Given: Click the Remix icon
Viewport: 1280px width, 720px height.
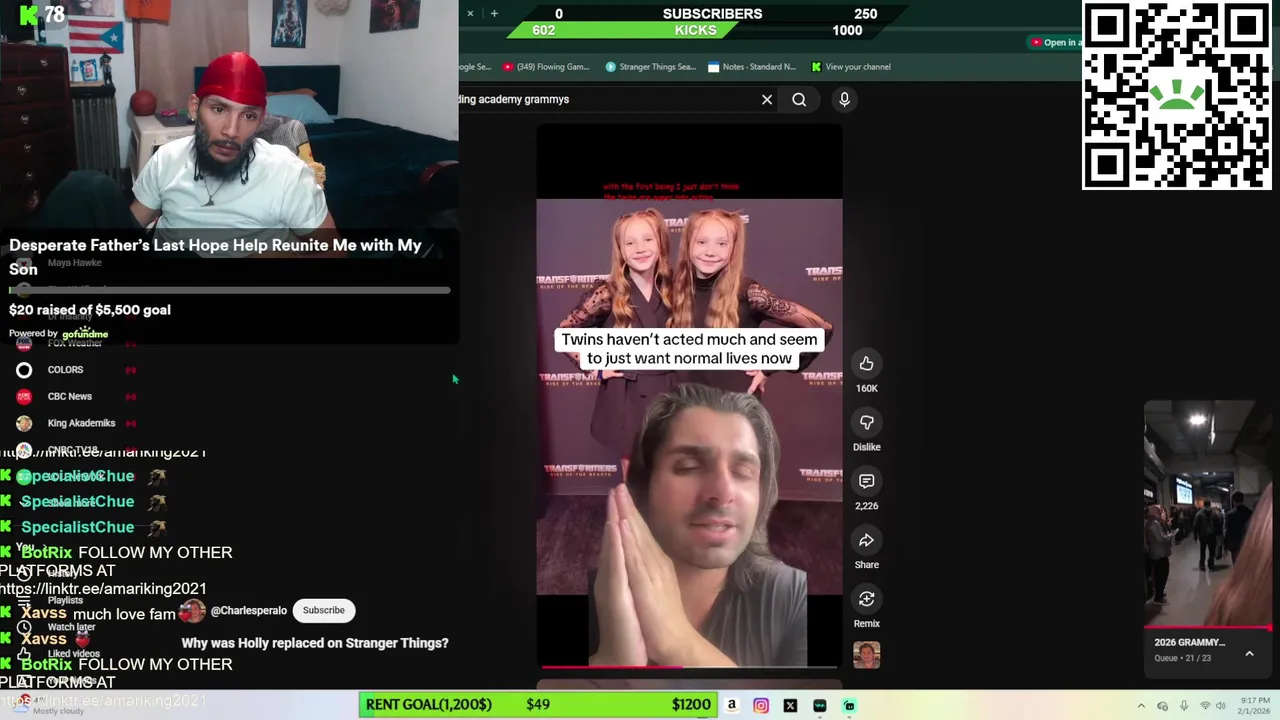Looking at the screenshot, I should (x=866, y=599).
